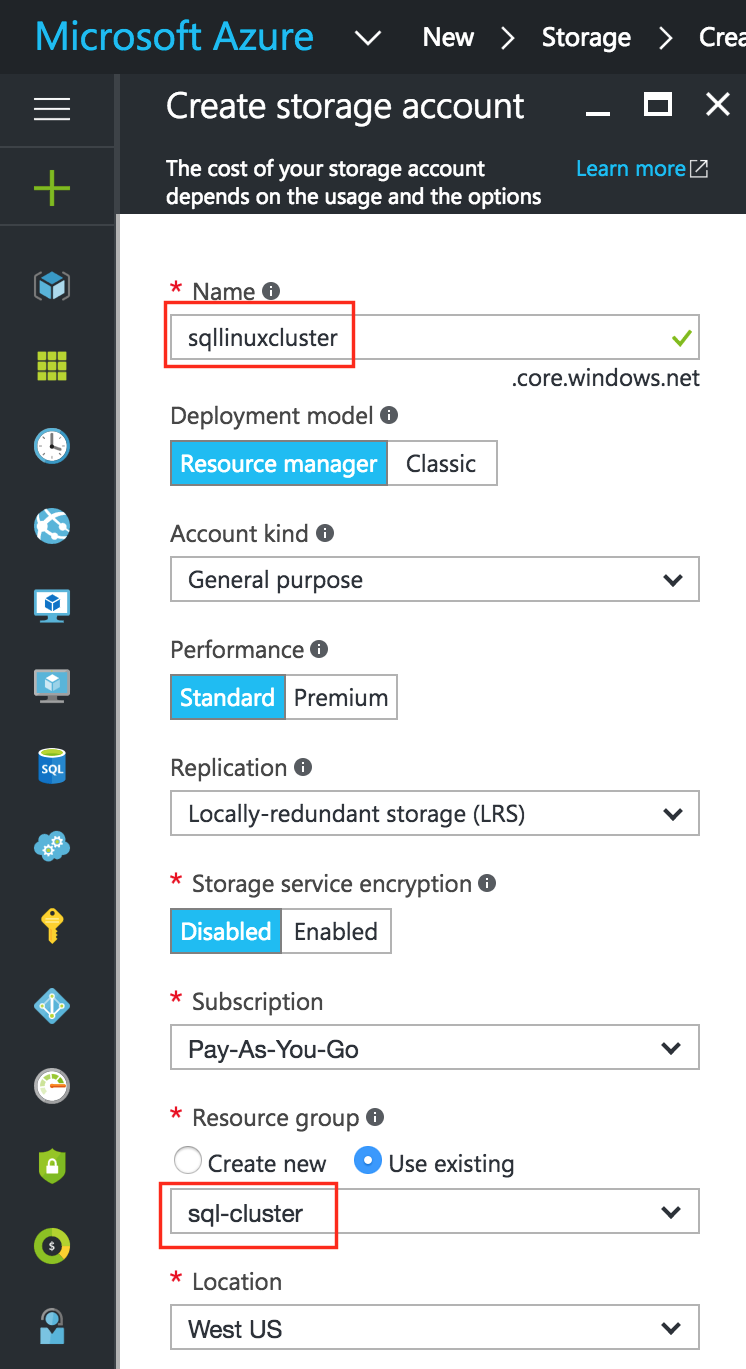Select the Virtual machines sidebar icon
This screenshot has width=746, height=1369.
pyautogui.click(x=51, y=606)
